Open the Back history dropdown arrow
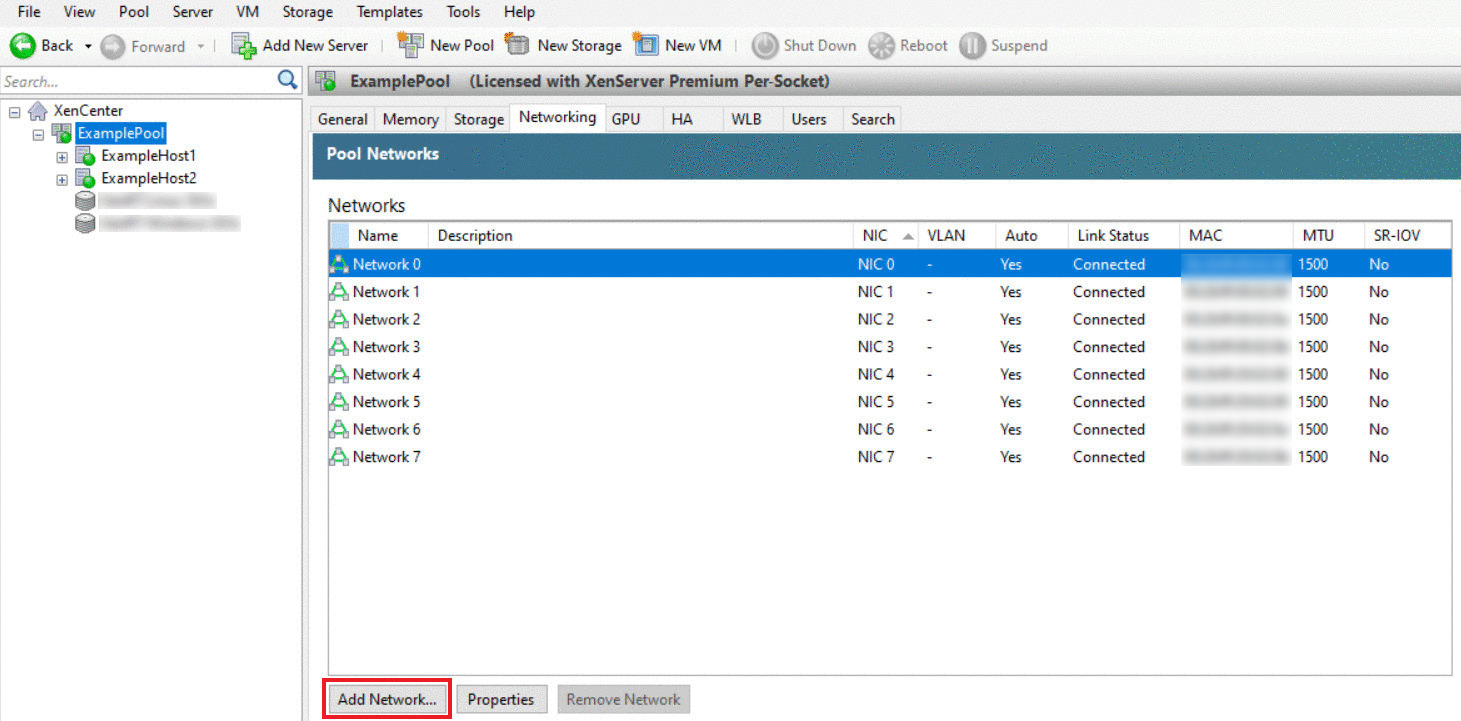Screen dimensions: 1461x721 tap(88, 46)
